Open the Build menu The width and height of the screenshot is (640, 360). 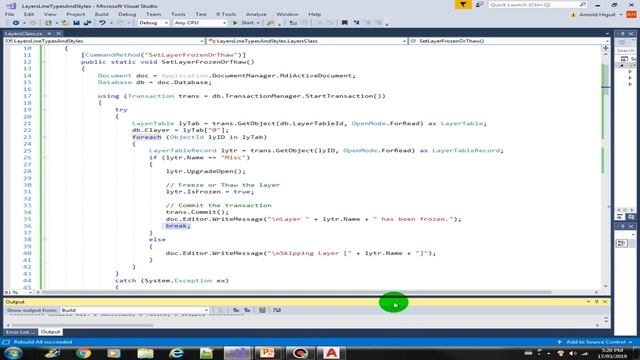(x=101, y=14)
